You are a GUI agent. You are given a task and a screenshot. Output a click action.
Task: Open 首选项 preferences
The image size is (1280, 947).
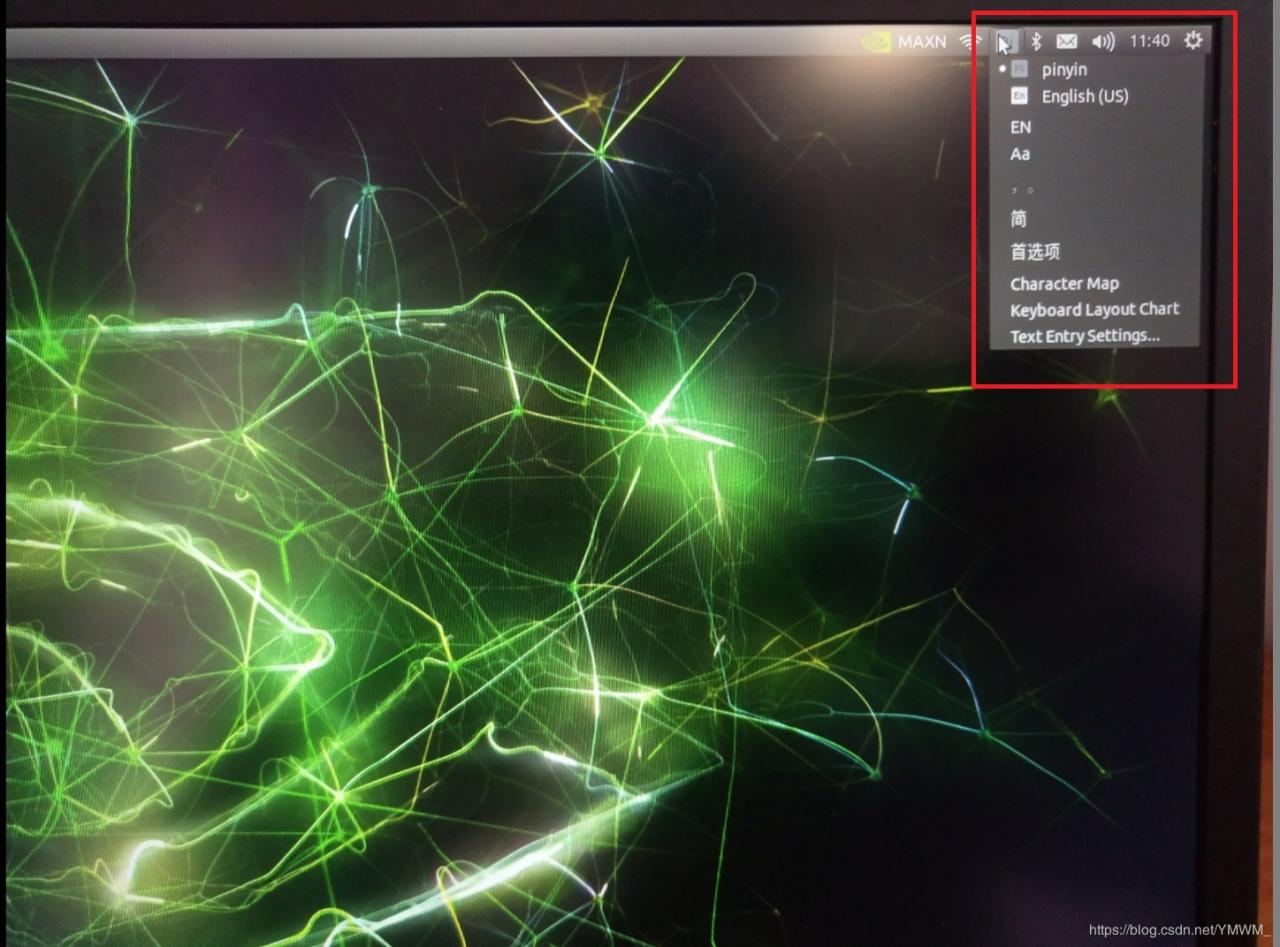tap(1095, 252)
